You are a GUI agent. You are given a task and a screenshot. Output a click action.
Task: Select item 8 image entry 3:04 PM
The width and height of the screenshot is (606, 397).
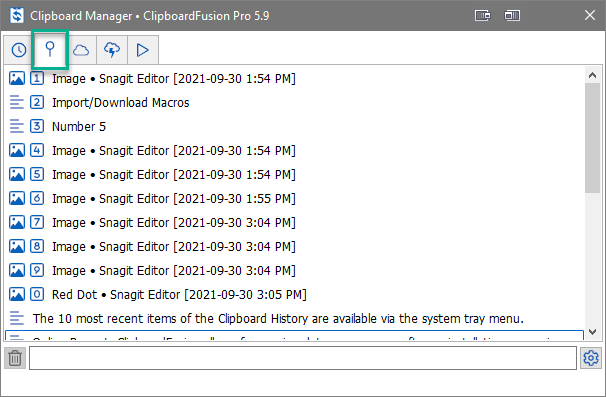click(x=174, y=246)
